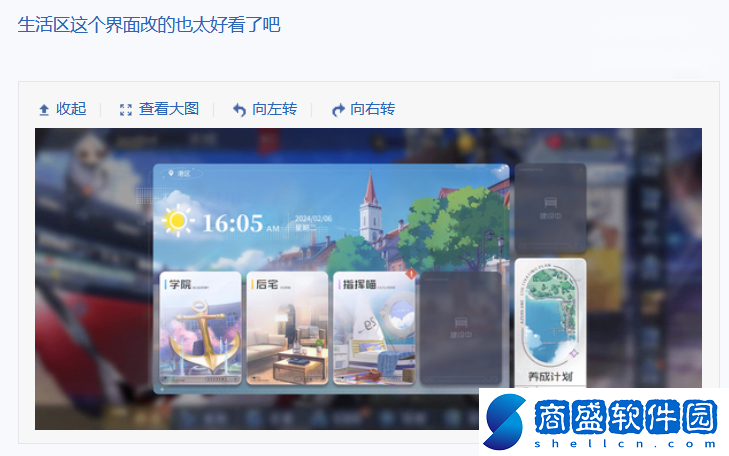Click the greyed 建设中 card above 养成计划

(550, 208)
